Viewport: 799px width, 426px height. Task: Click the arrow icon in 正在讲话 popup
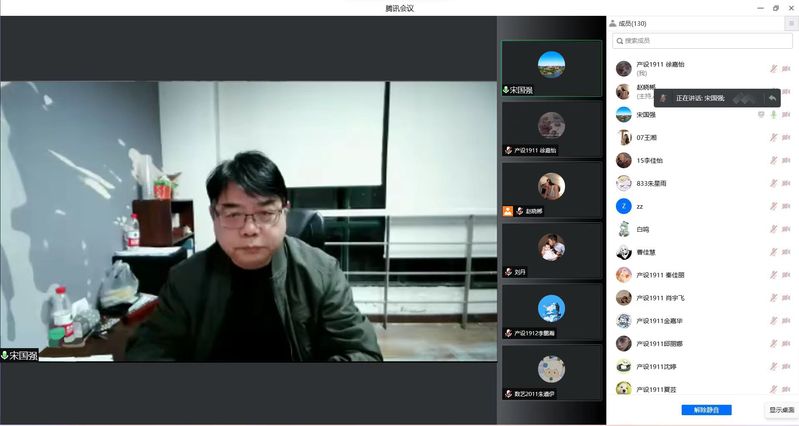(772, 98)
